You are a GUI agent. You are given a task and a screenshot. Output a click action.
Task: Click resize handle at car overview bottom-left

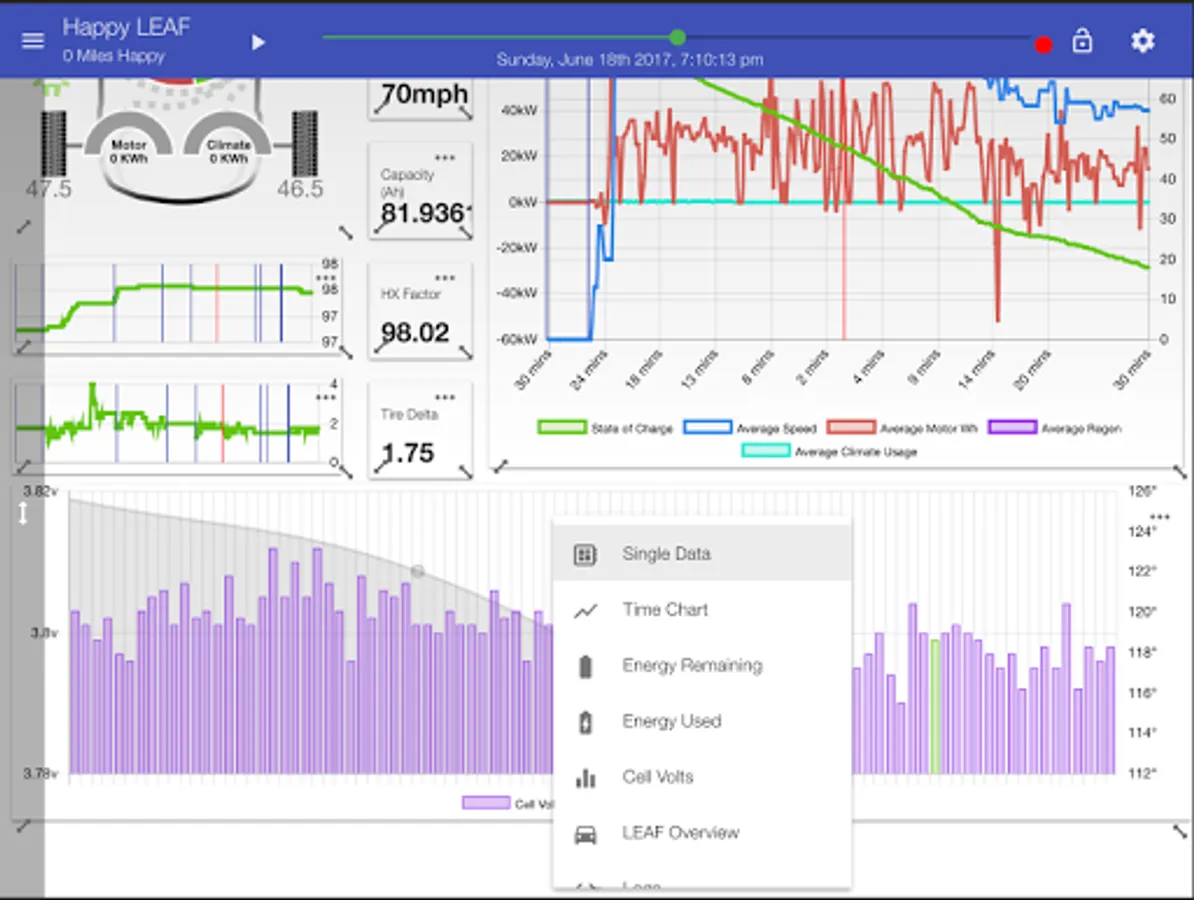(24, 227)
